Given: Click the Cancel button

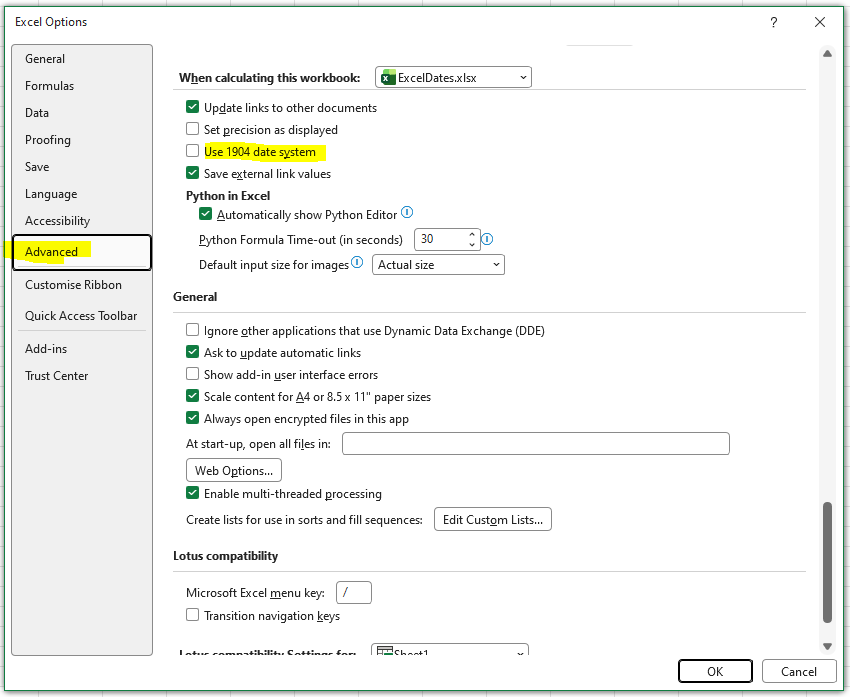Looking at the screenshot, I should point(799,672).
